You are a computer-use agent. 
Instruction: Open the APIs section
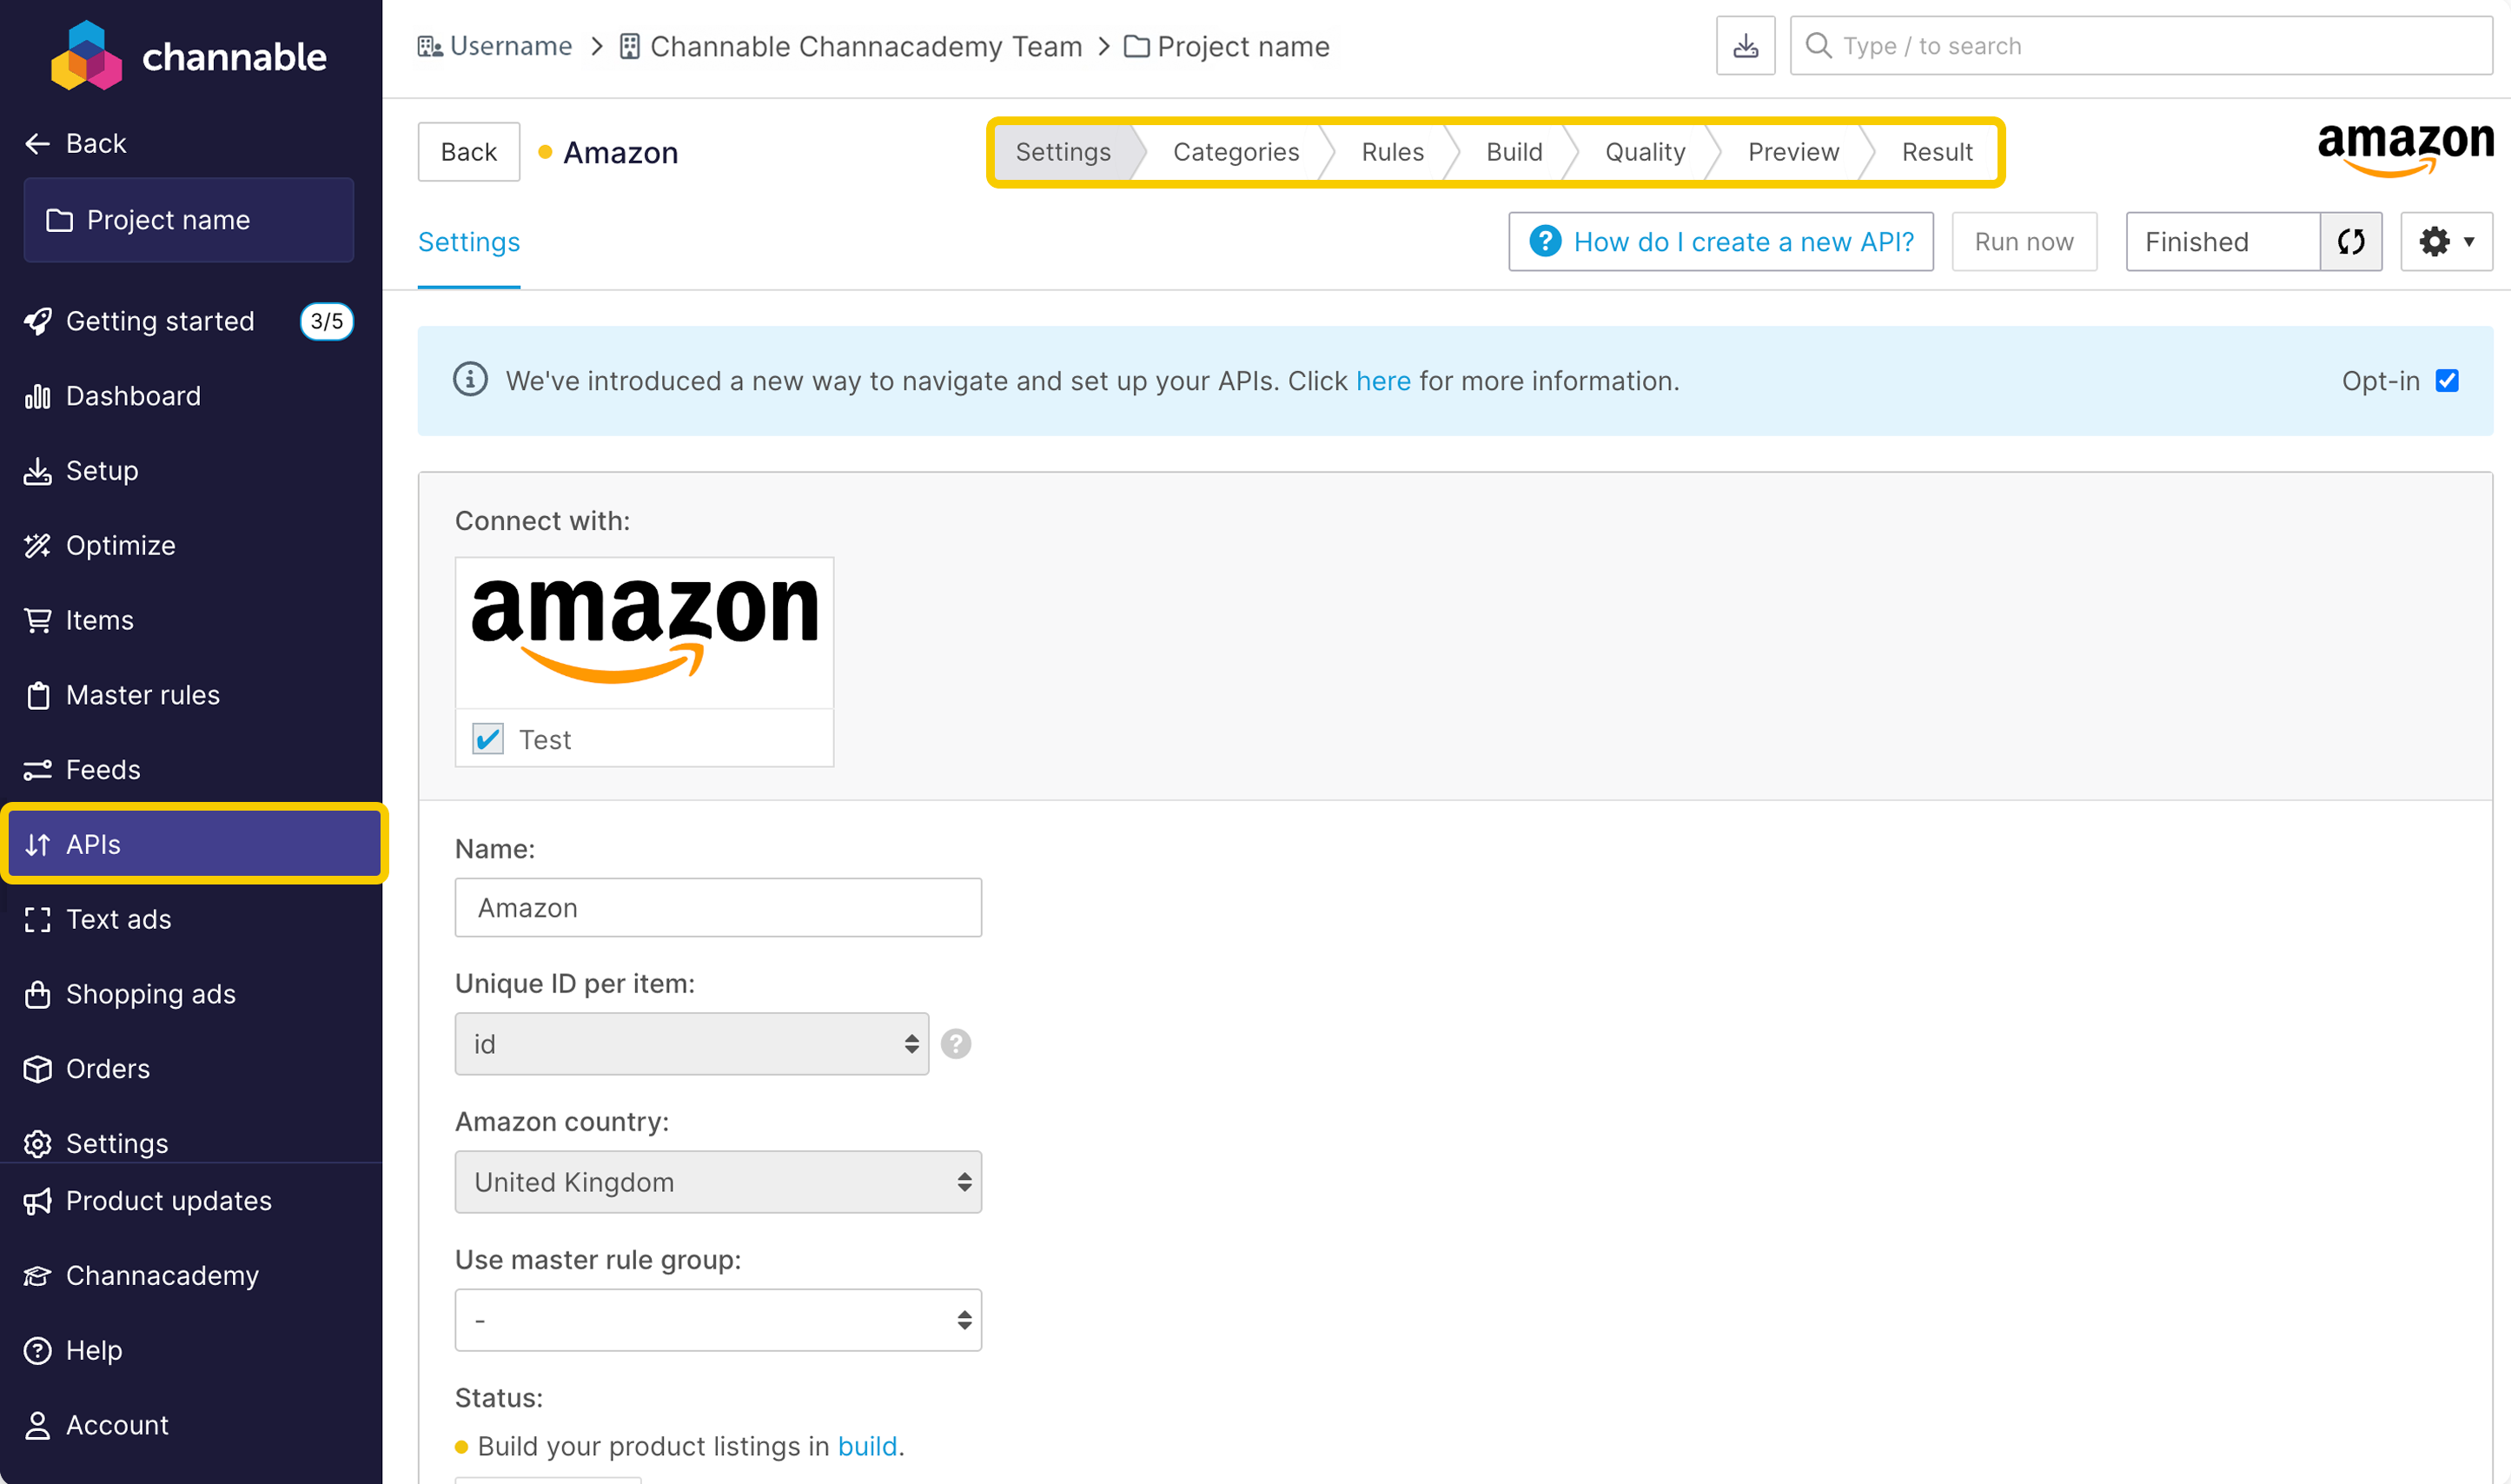(194, 844)
